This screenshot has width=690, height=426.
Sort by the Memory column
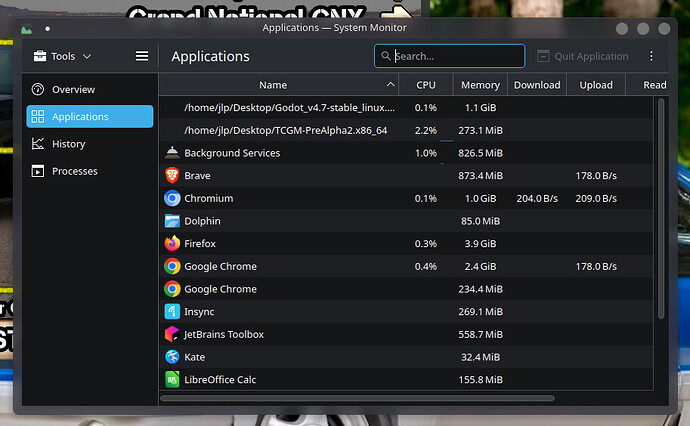pos(480,85)
